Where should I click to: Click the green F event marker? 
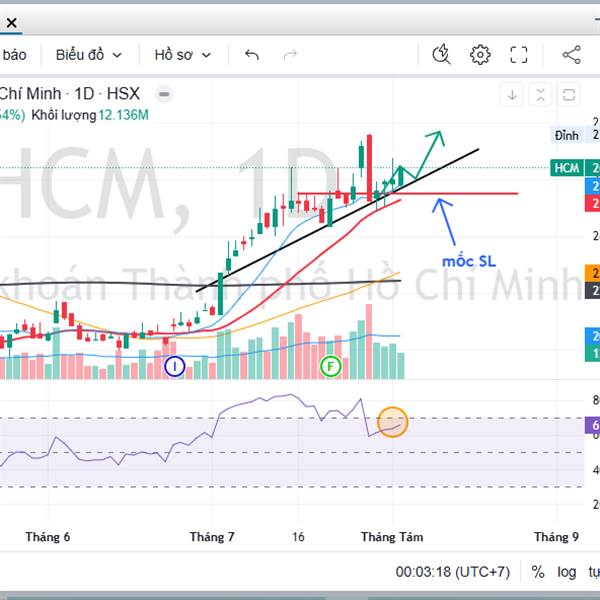point(331,367)
